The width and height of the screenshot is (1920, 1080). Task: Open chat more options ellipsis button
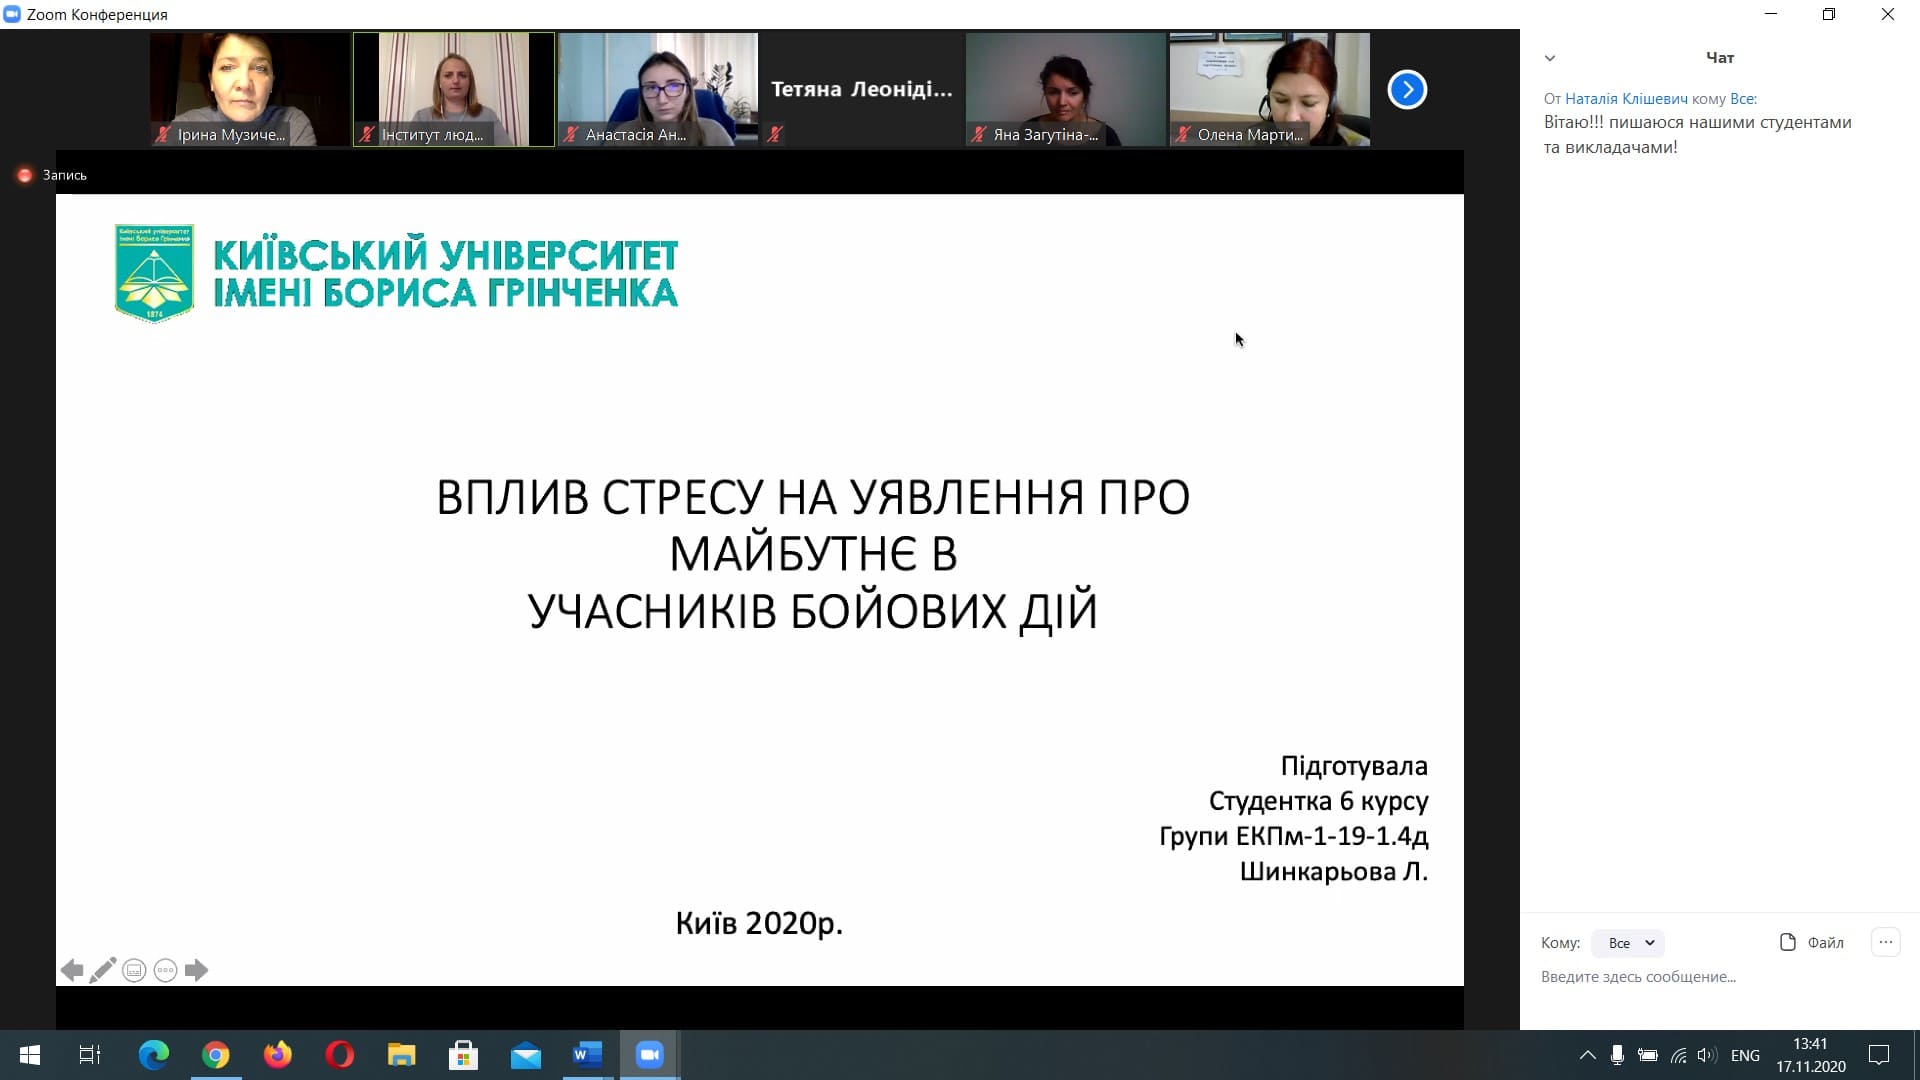coord(1885,942)
